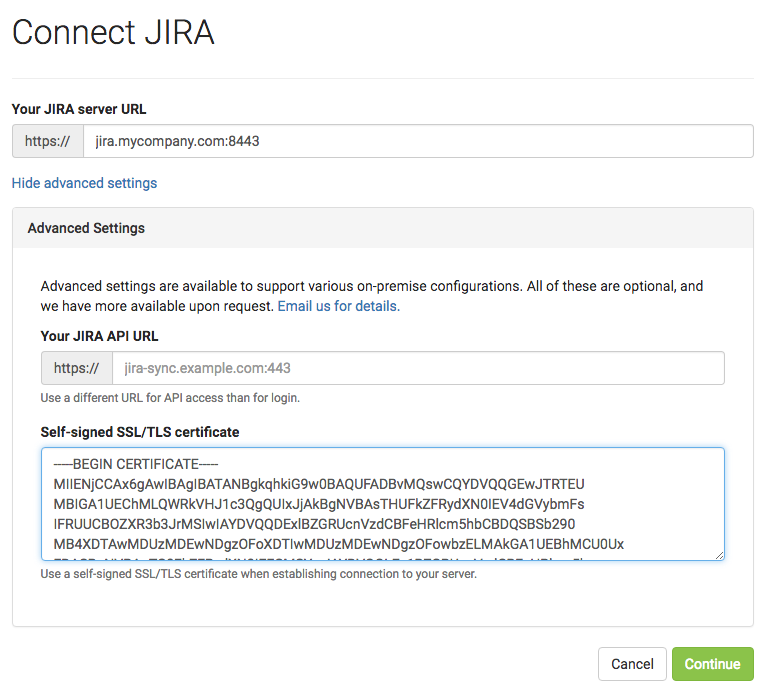This screenshot has width=768, height=694.
Task: Click the Cancel button
Action: pyautogui.click(x=632, y=664)
